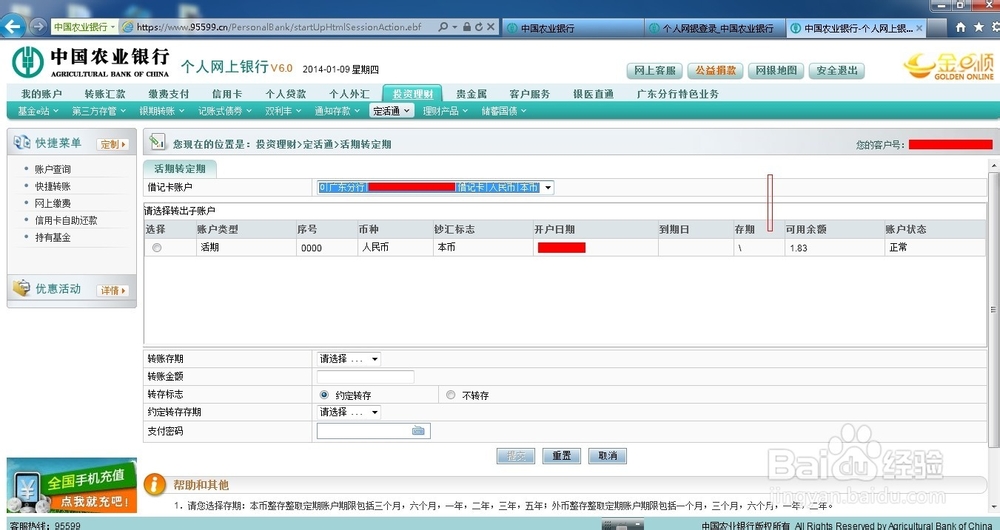Image resolution: width=1000 pixels, height=530 pixels.
Task: Open the 个人外汇 menu
Action: point(349,94)
